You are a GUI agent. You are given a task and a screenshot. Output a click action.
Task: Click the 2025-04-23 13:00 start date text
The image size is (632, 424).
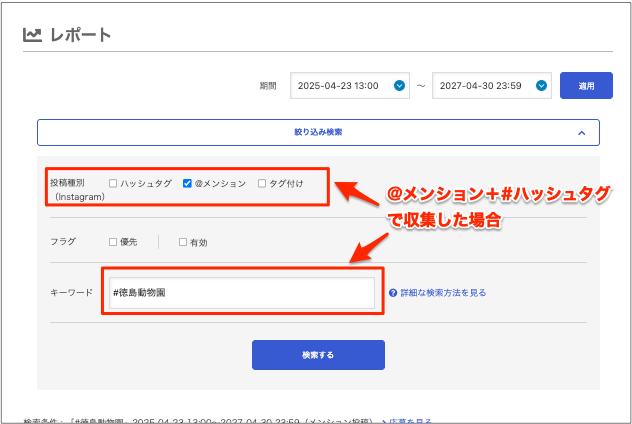[338, 87]
